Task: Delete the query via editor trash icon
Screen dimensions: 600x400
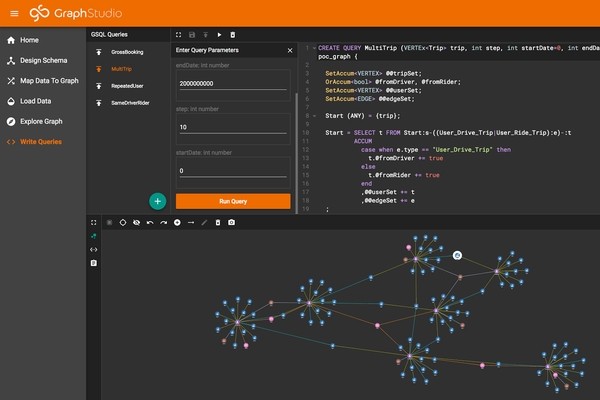Action: [233, 35]
